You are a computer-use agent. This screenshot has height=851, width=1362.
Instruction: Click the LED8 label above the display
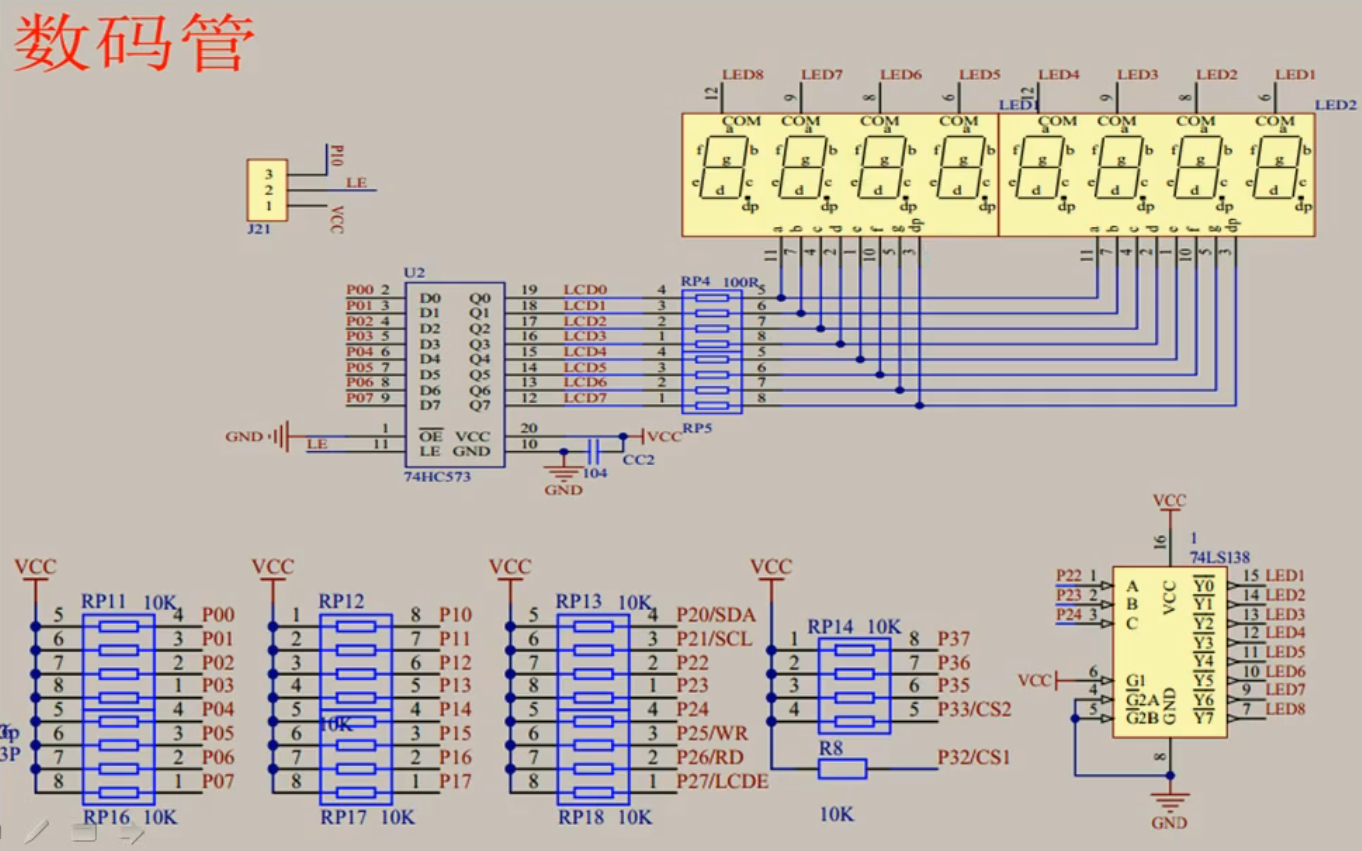point(743,74)
